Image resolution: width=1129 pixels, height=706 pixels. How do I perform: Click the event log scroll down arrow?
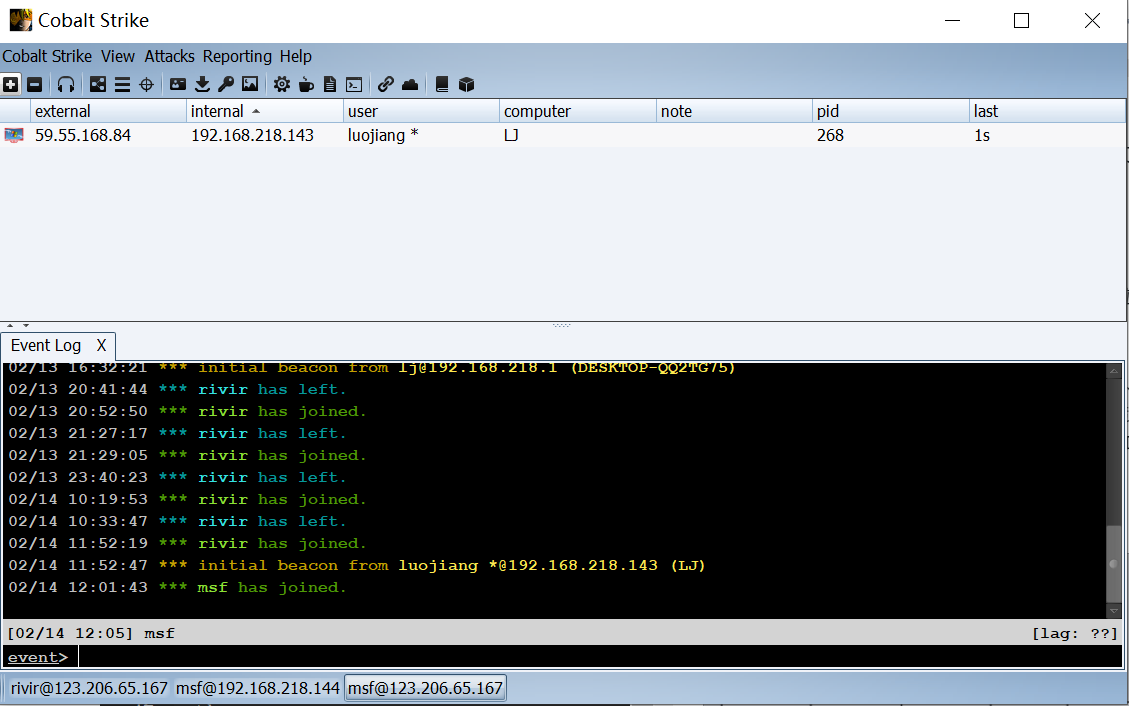click(x=1114, y=611)
